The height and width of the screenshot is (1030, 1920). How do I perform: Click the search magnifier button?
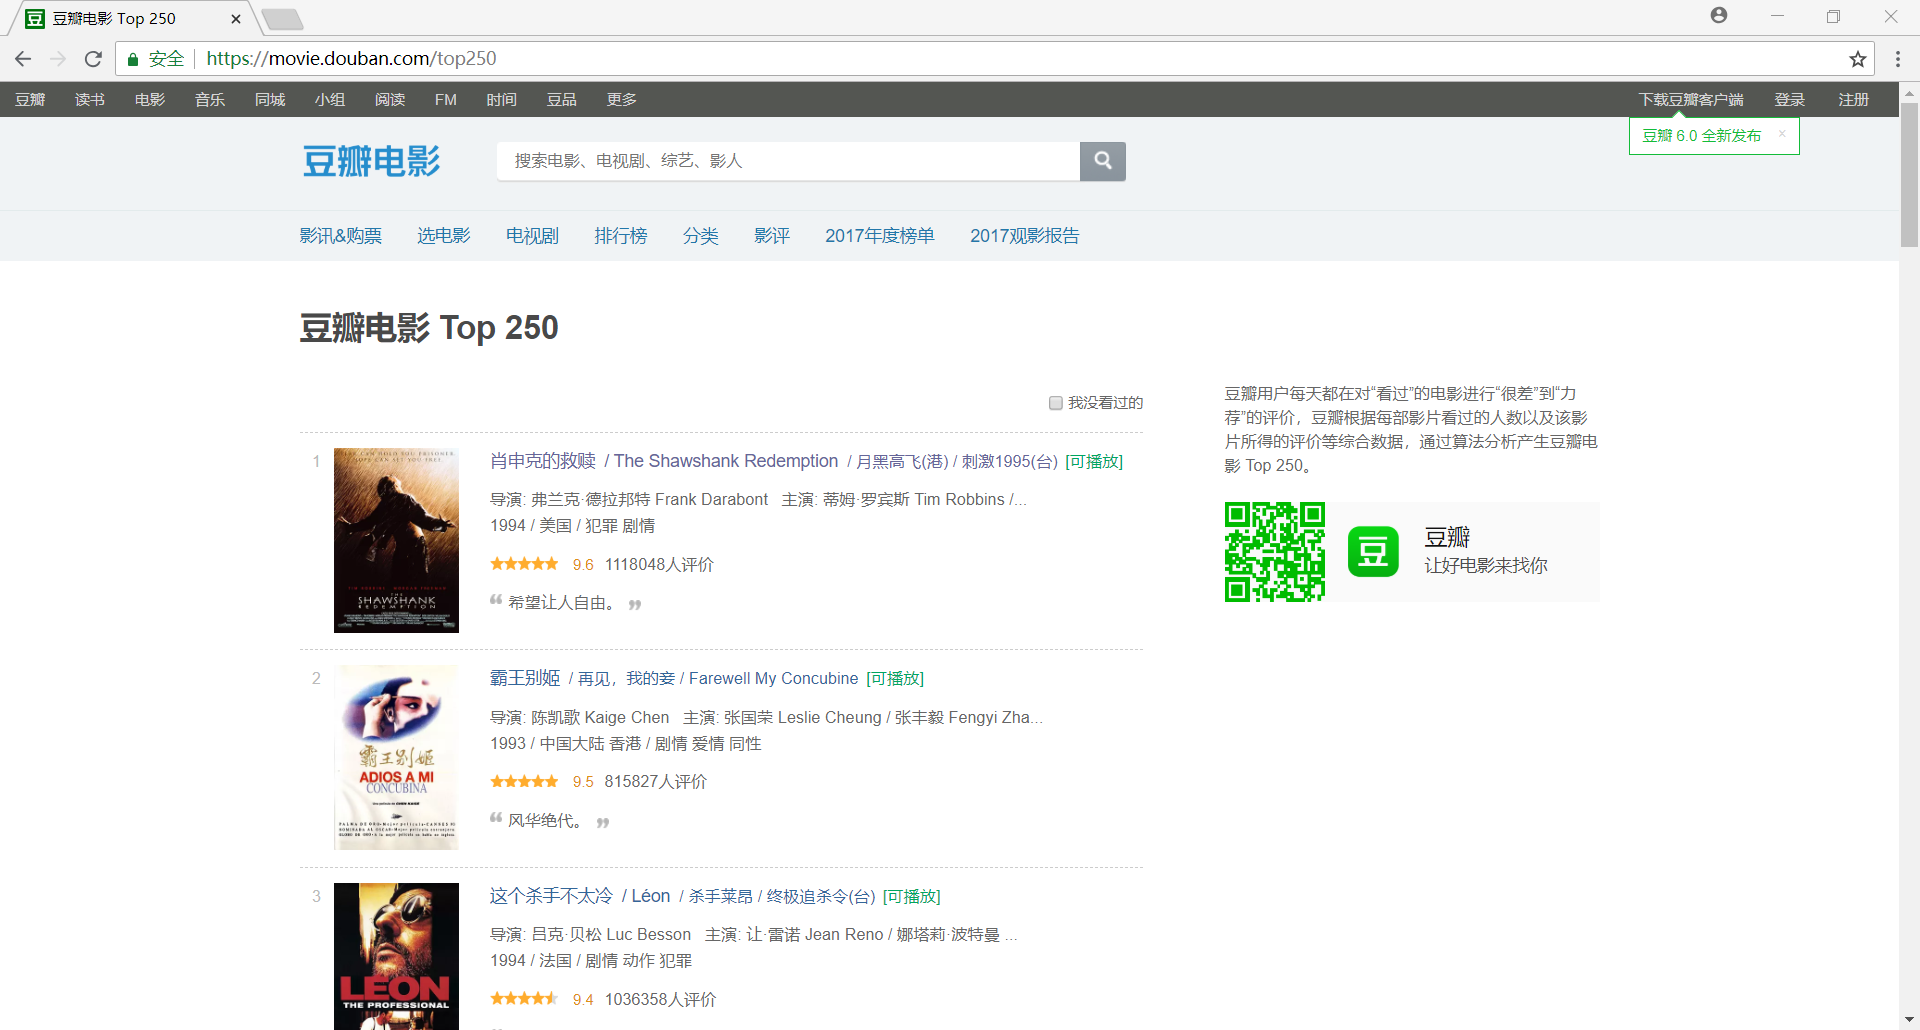coord(1103,161)
